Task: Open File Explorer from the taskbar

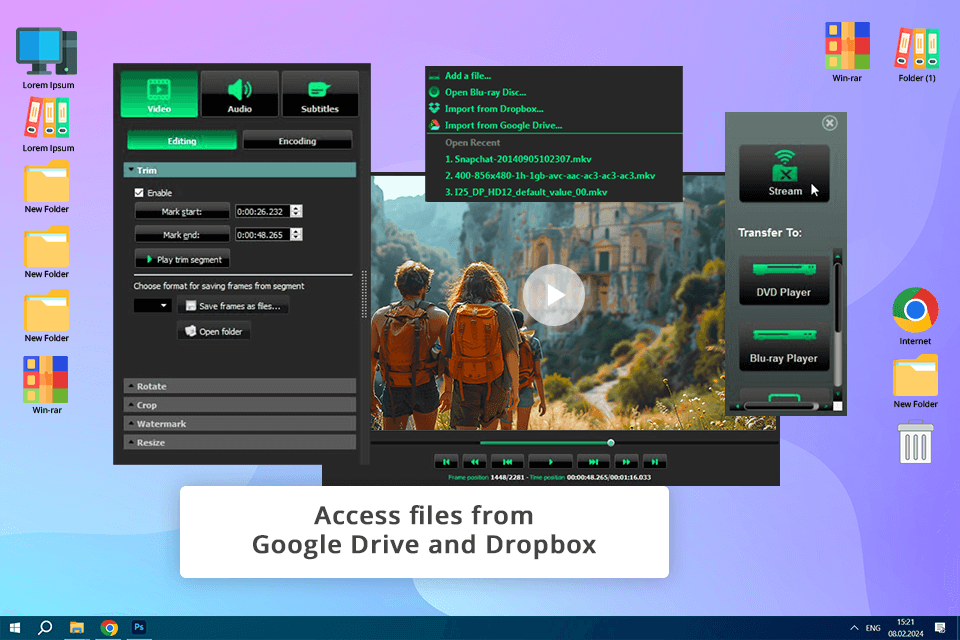Action: 77,628
